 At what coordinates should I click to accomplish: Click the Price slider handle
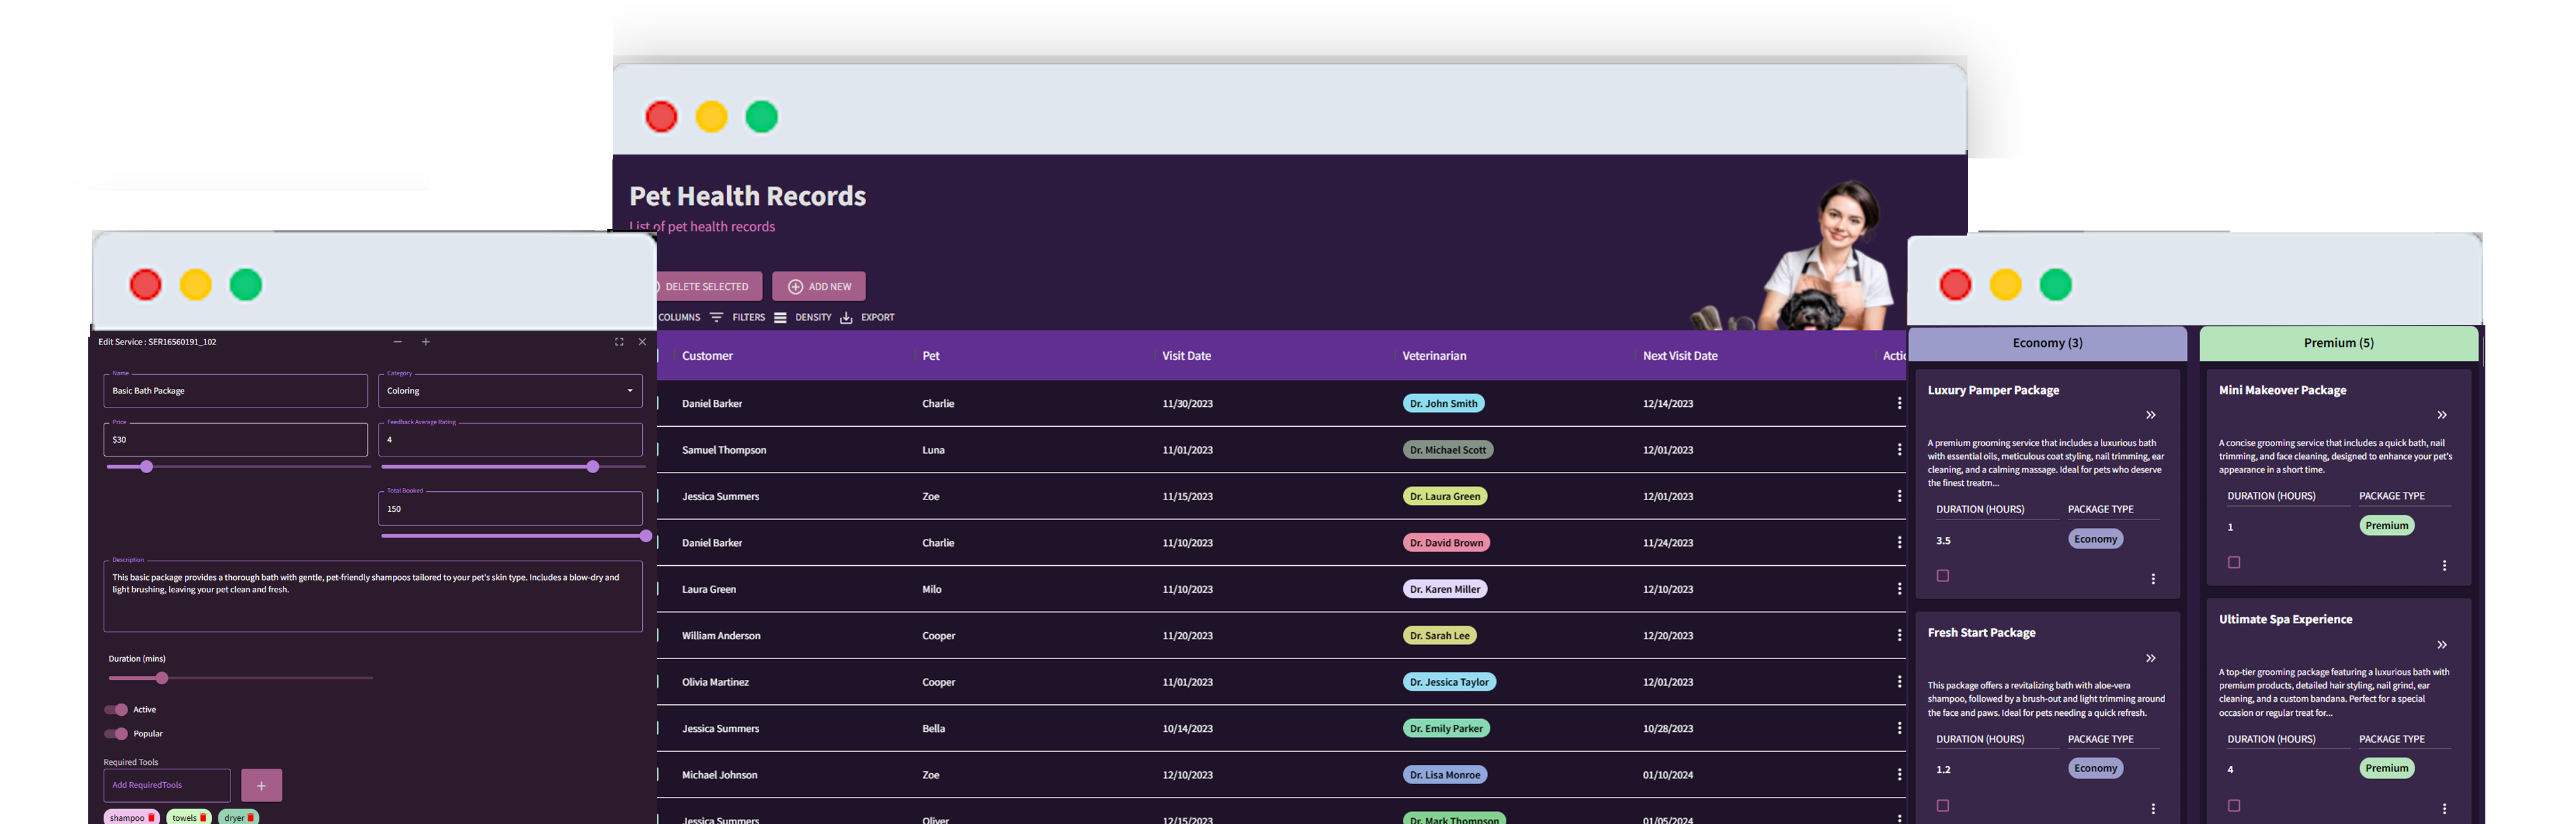click(147, 467)
